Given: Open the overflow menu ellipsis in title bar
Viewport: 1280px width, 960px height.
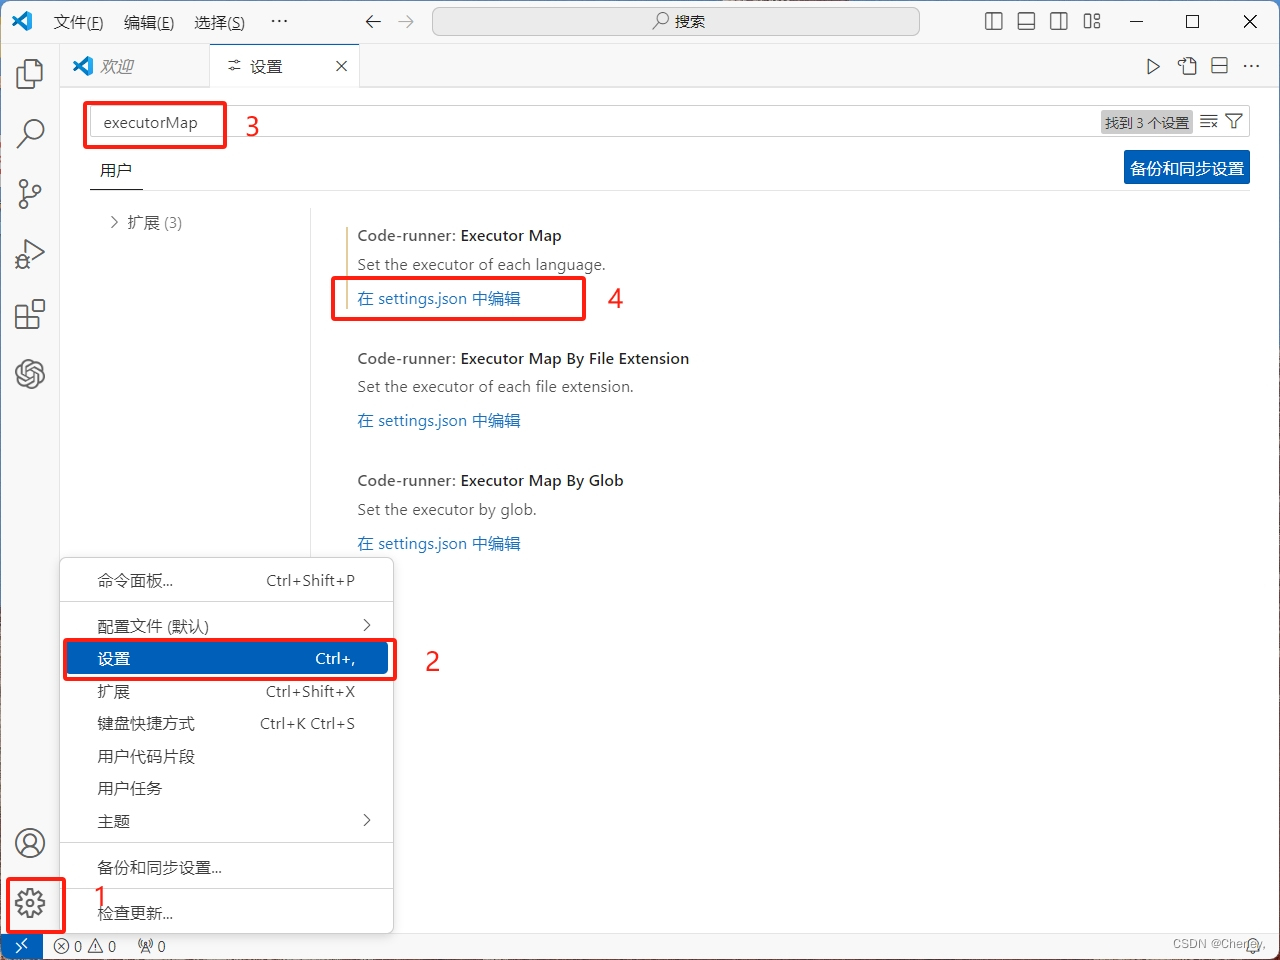Looking at the screenshot, I should [279, 22].
